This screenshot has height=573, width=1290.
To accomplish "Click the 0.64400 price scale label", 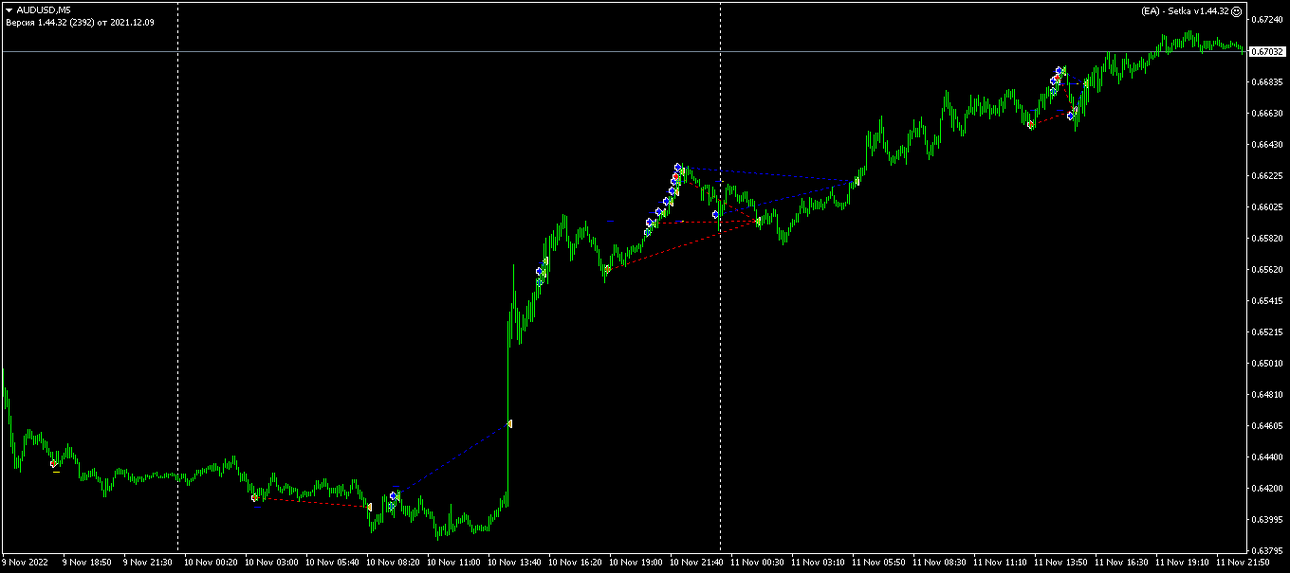I will pos(1267,457).
